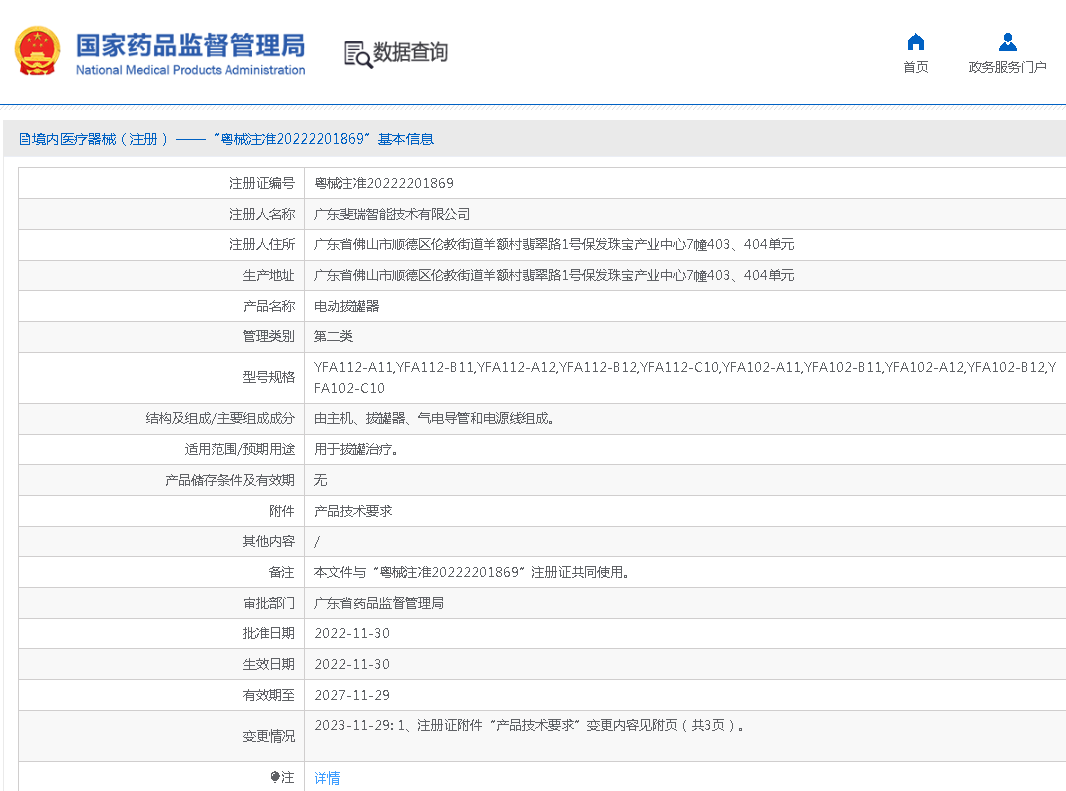Screen dimensions: 1066x791
Task: Click registrant name 广东斐瑞智能技术有限公司
Action: pyautogui.click(x=392, y=214)
